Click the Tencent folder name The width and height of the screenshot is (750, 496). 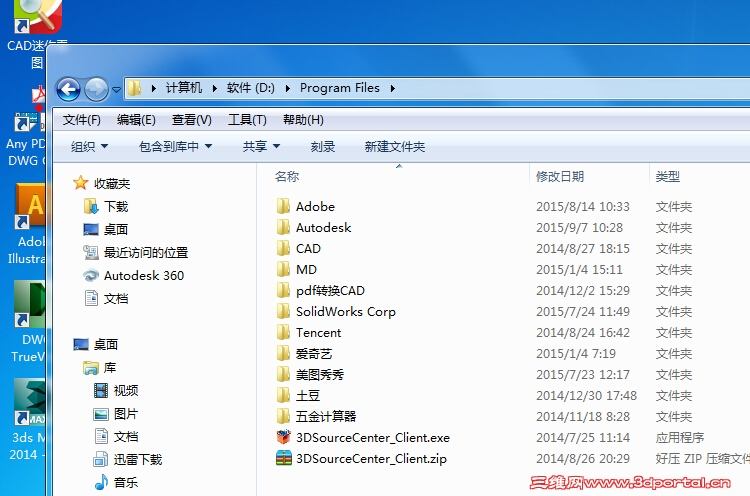pos(319,332)
